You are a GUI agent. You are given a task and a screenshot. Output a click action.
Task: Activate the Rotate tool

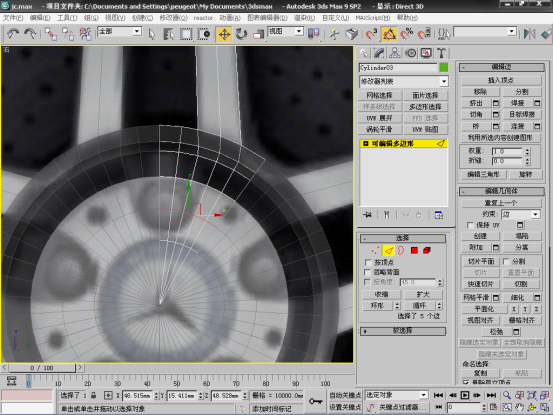coord(241,34)
